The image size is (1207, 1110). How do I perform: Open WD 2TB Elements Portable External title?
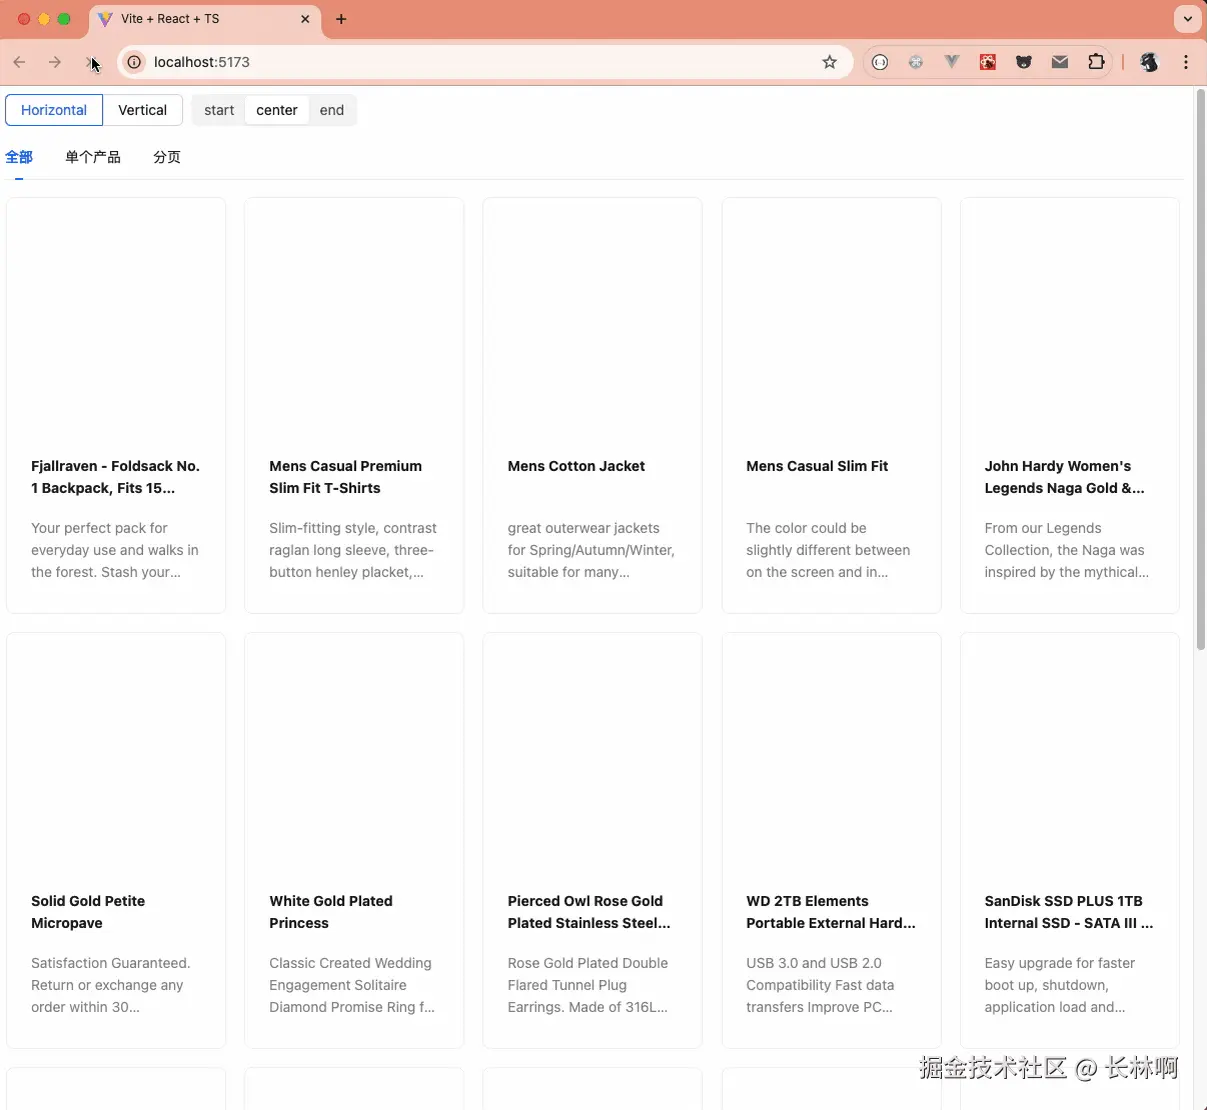tap(831, 912)
